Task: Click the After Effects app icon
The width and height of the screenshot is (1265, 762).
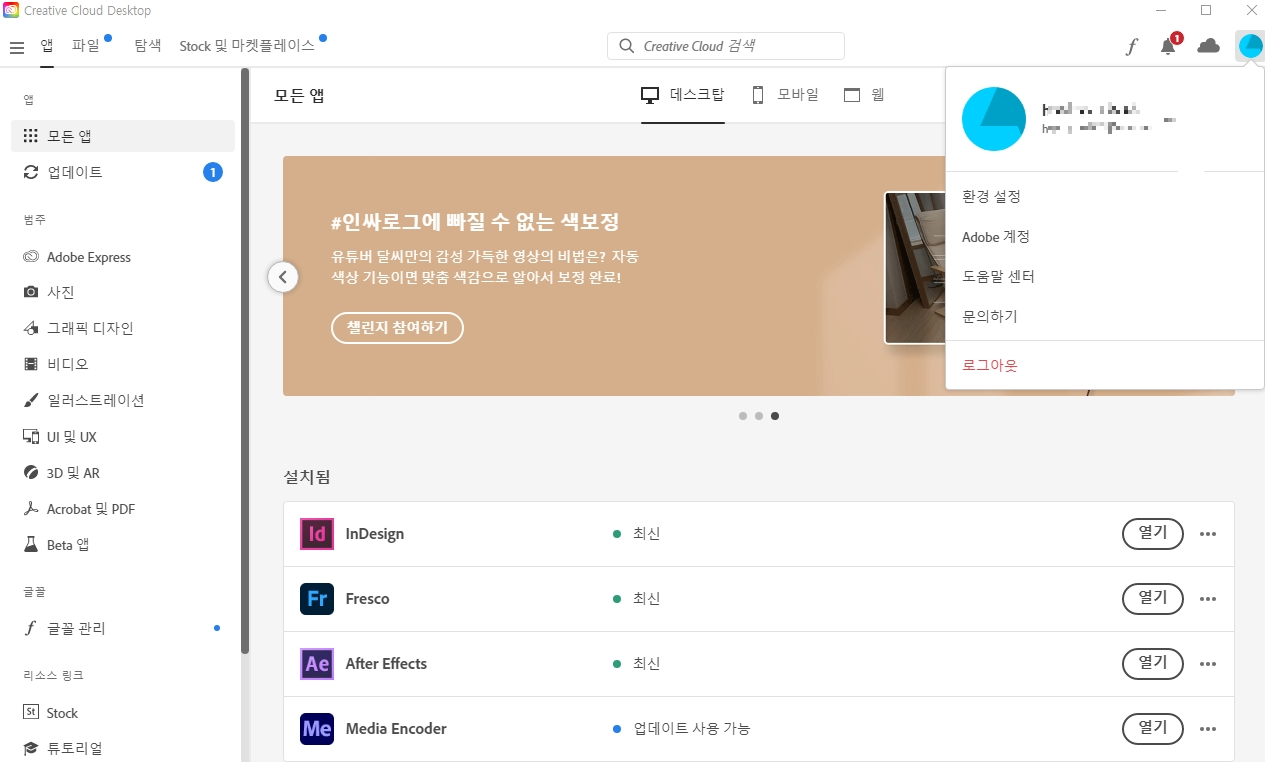Action: coord(317,664)
